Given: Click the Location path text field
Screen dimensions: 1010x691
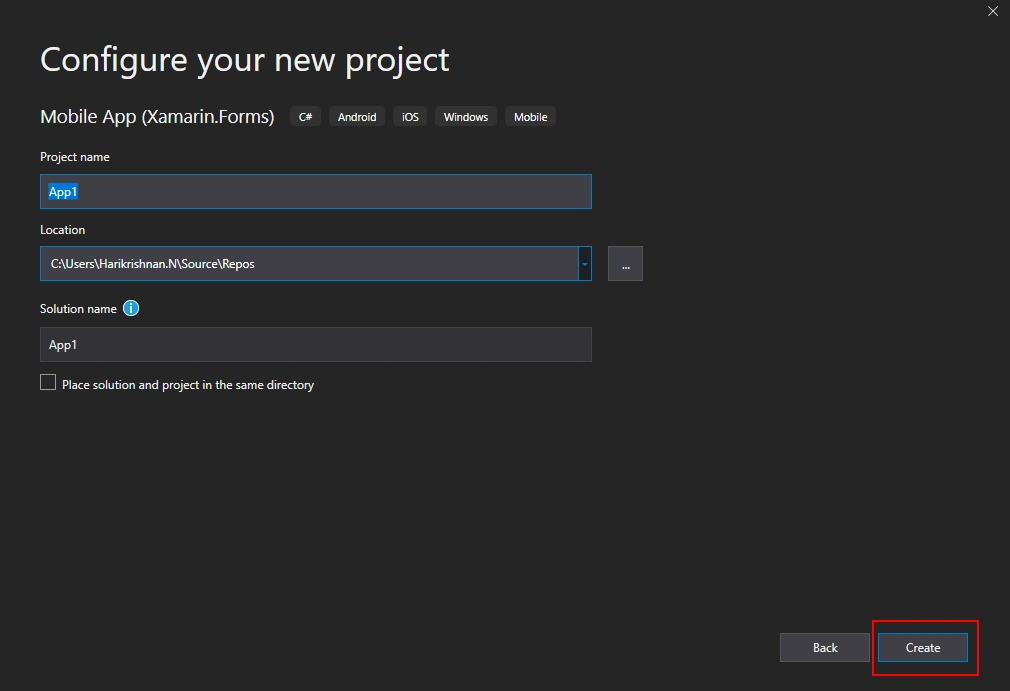Looking at the screenshot, I should tap(309, 264).
